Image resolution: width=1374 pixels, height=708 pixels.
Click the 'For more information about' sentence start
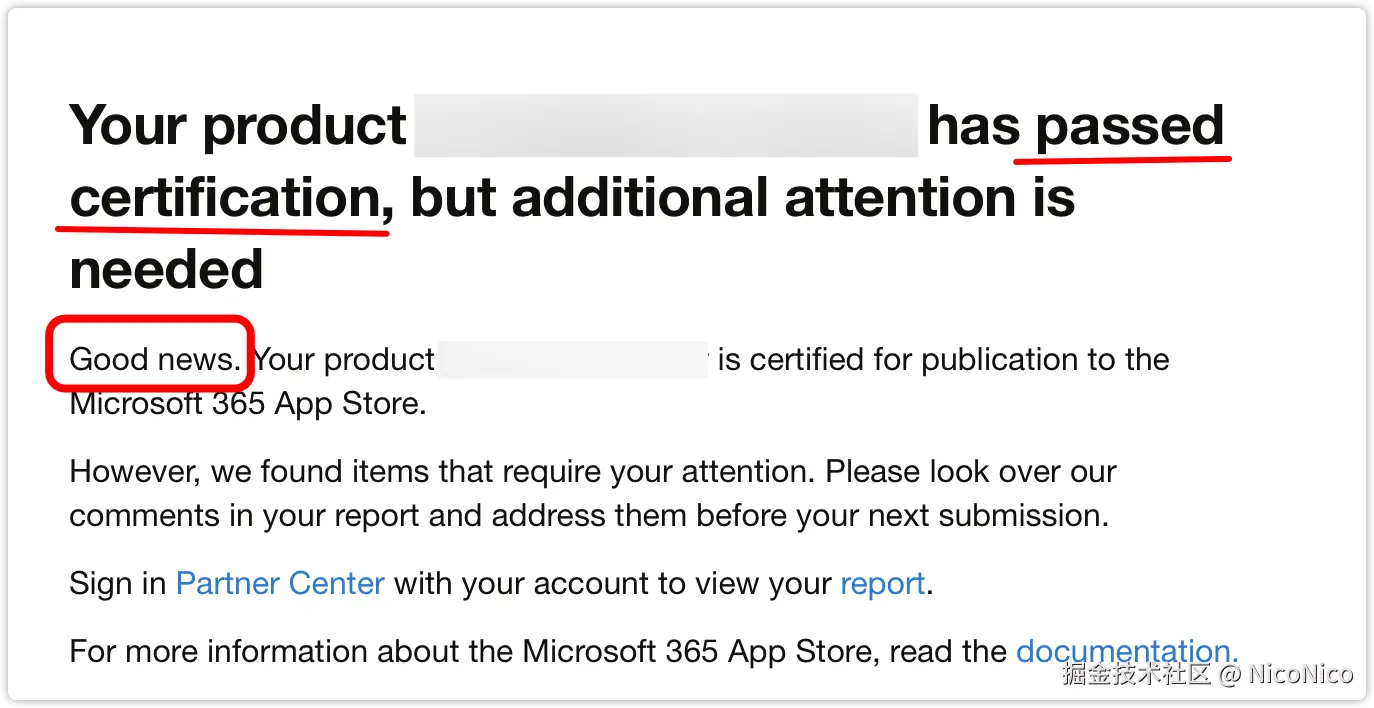click(290, 652)
